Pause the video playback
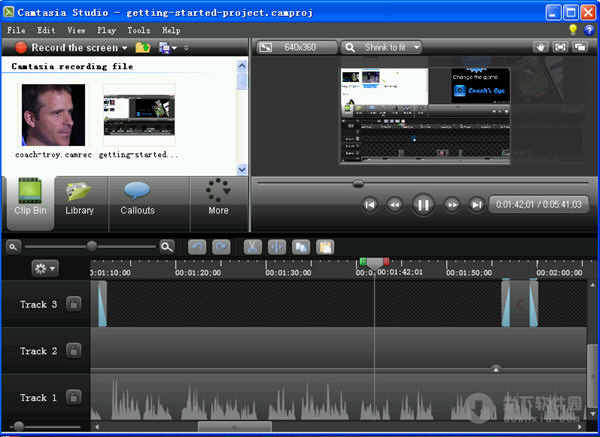Image resolution: width=600 pixels, height=437 pixels. tap(423, 205)
